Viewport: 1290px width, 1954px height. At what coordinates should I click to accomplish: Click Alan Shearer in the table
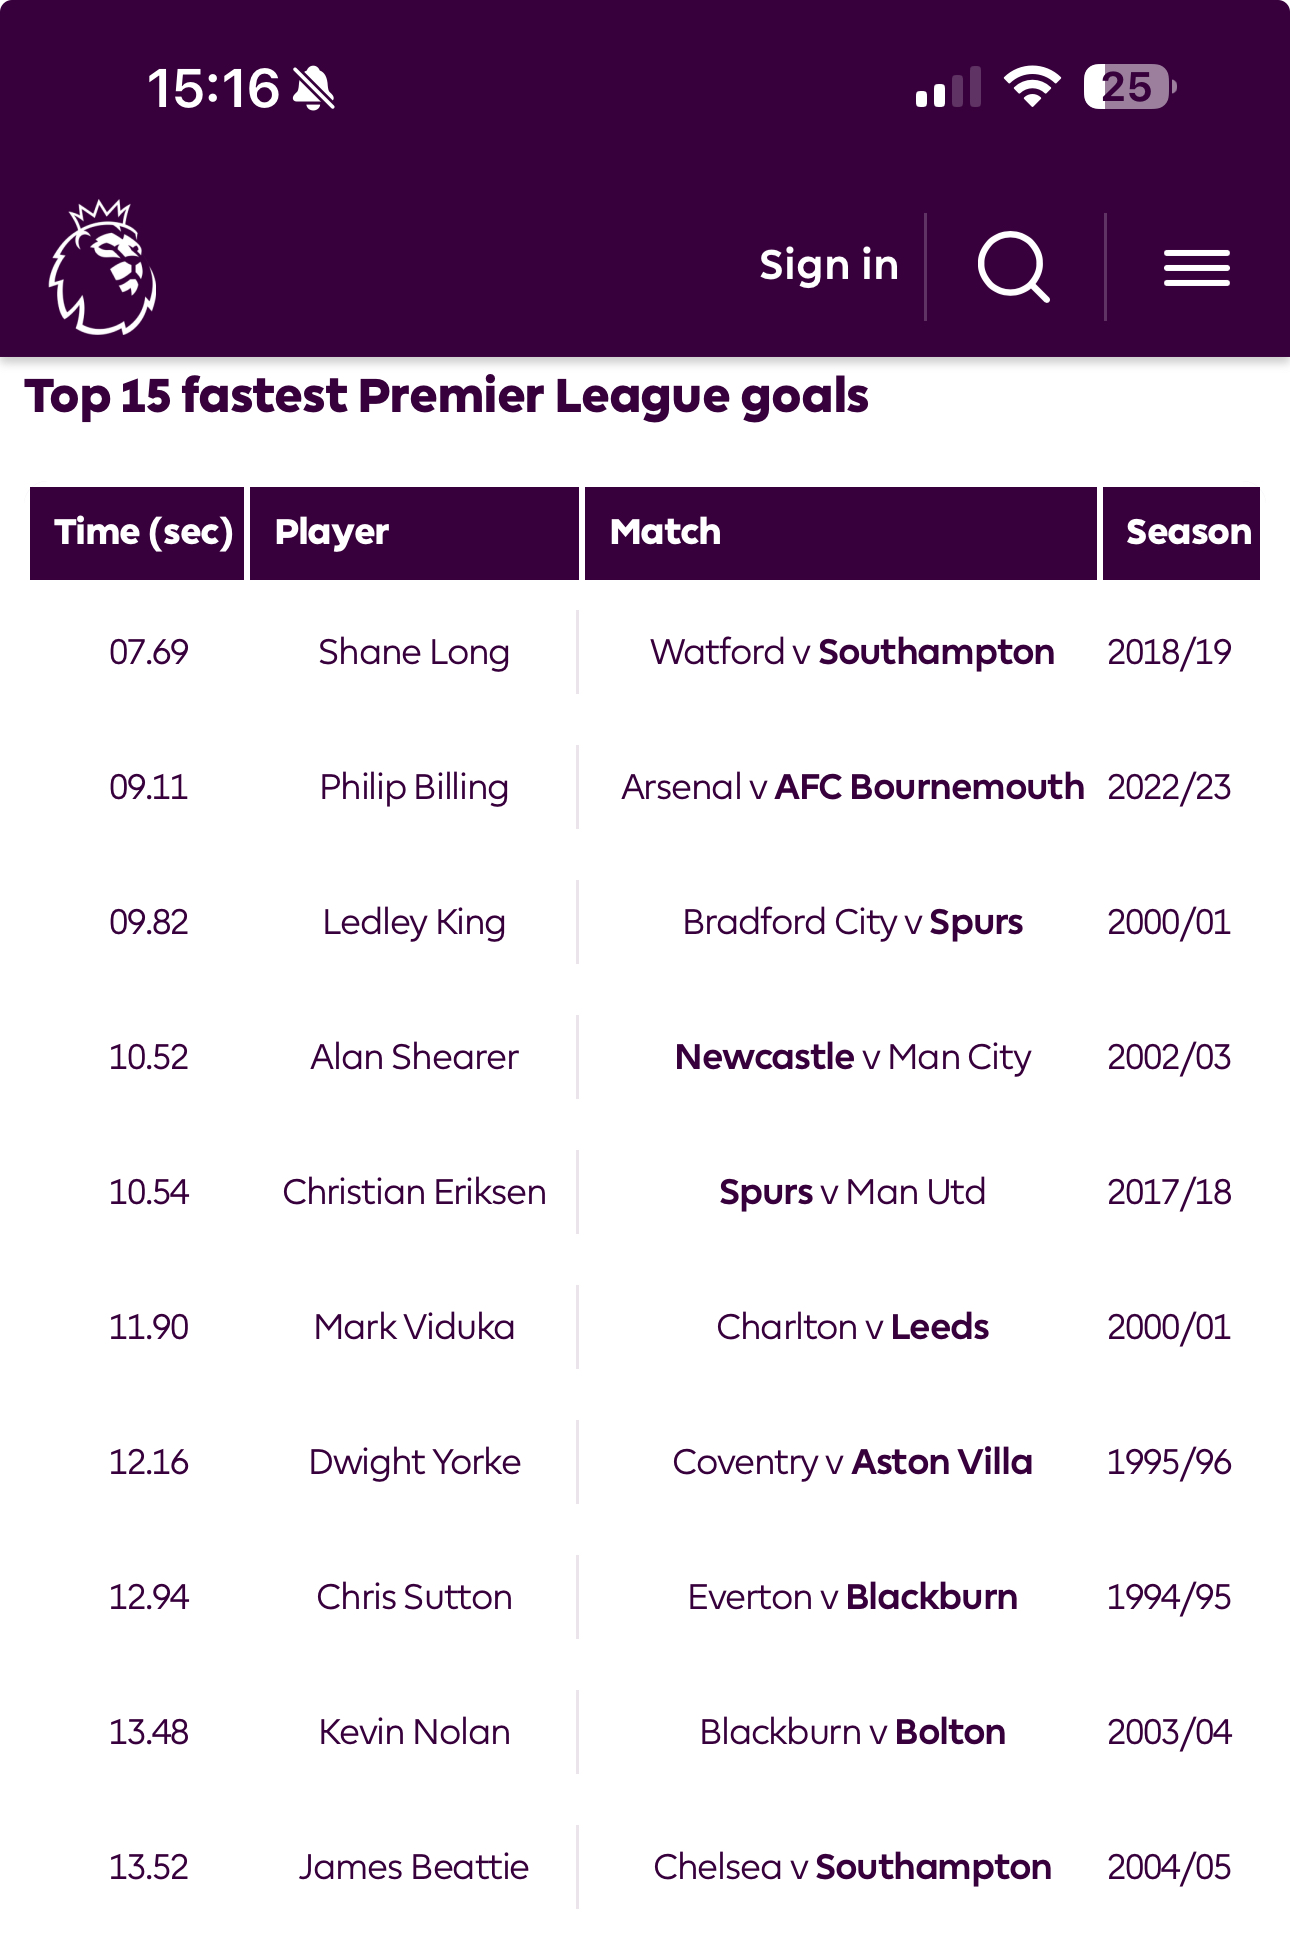[x=413, y=1057]
